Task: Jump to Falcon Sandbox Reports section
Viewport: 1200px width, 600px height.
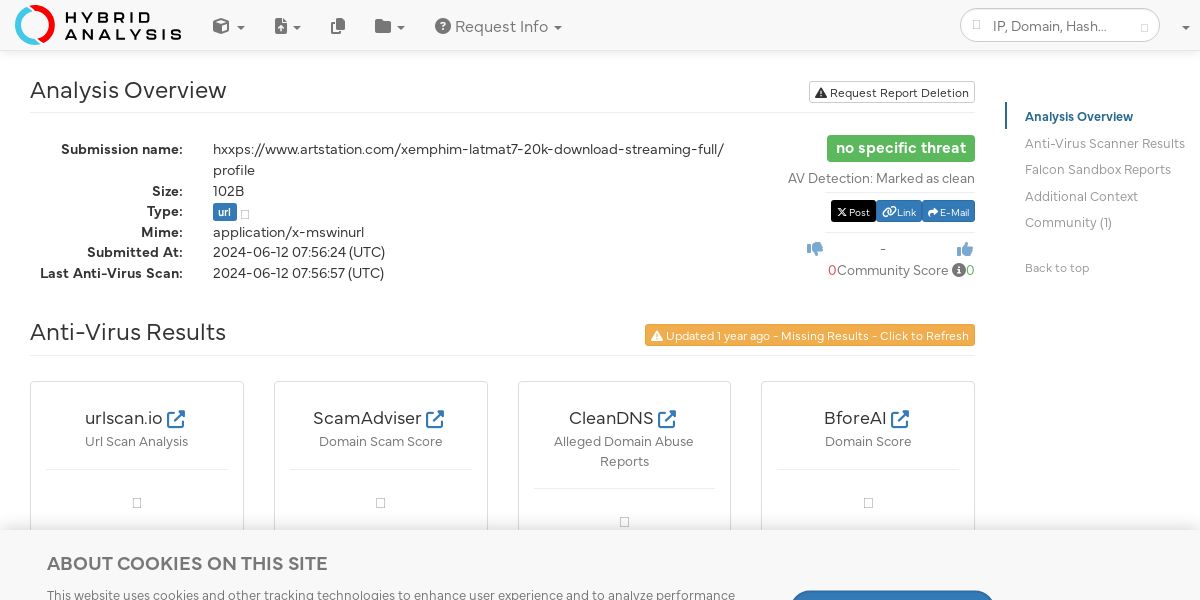Action: [1098, 170]
